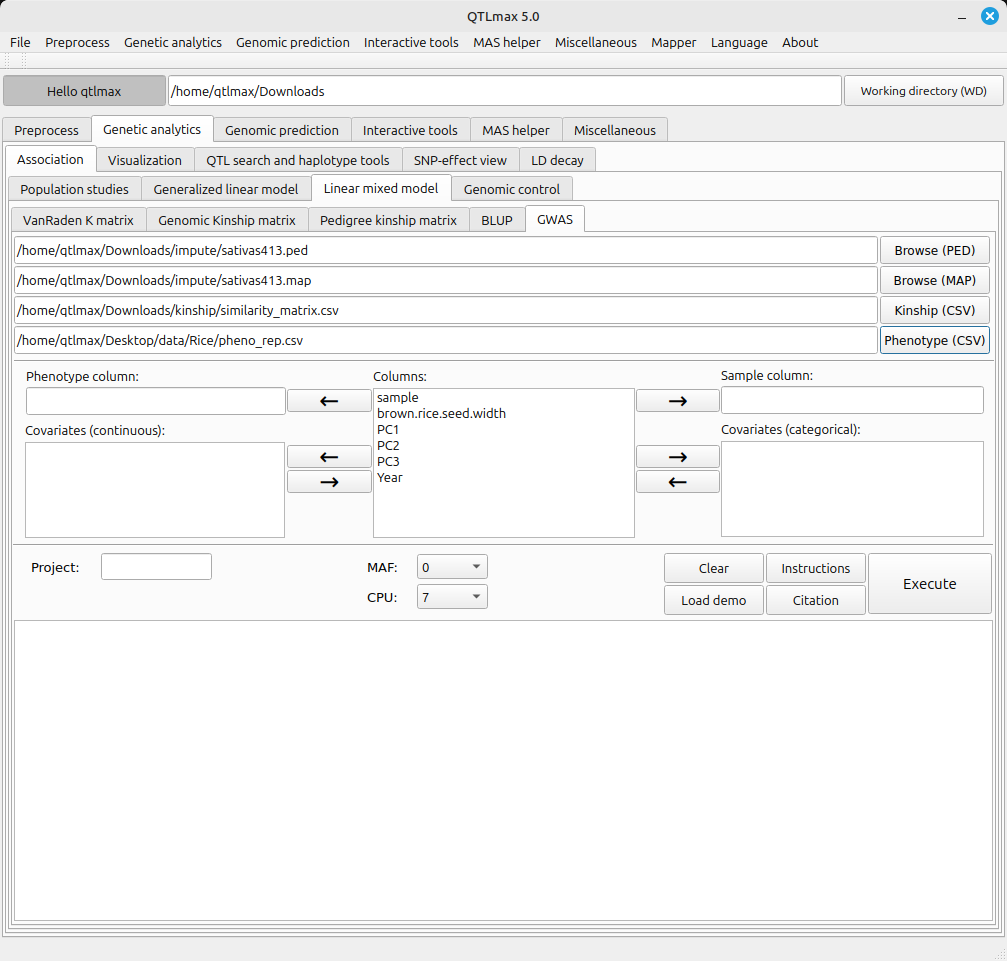The image size is (1007, 961).
Task: Switch to the BLUP tab
Action: pos(496,220)
